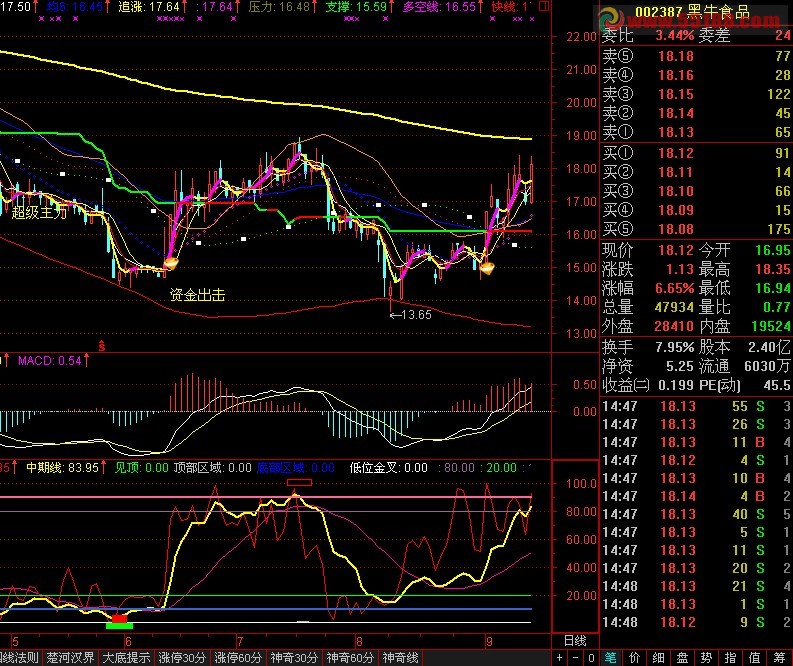Click the 13.65 low price marker
793x666 pixels.
pyautogui.click(x=410, y=314)
